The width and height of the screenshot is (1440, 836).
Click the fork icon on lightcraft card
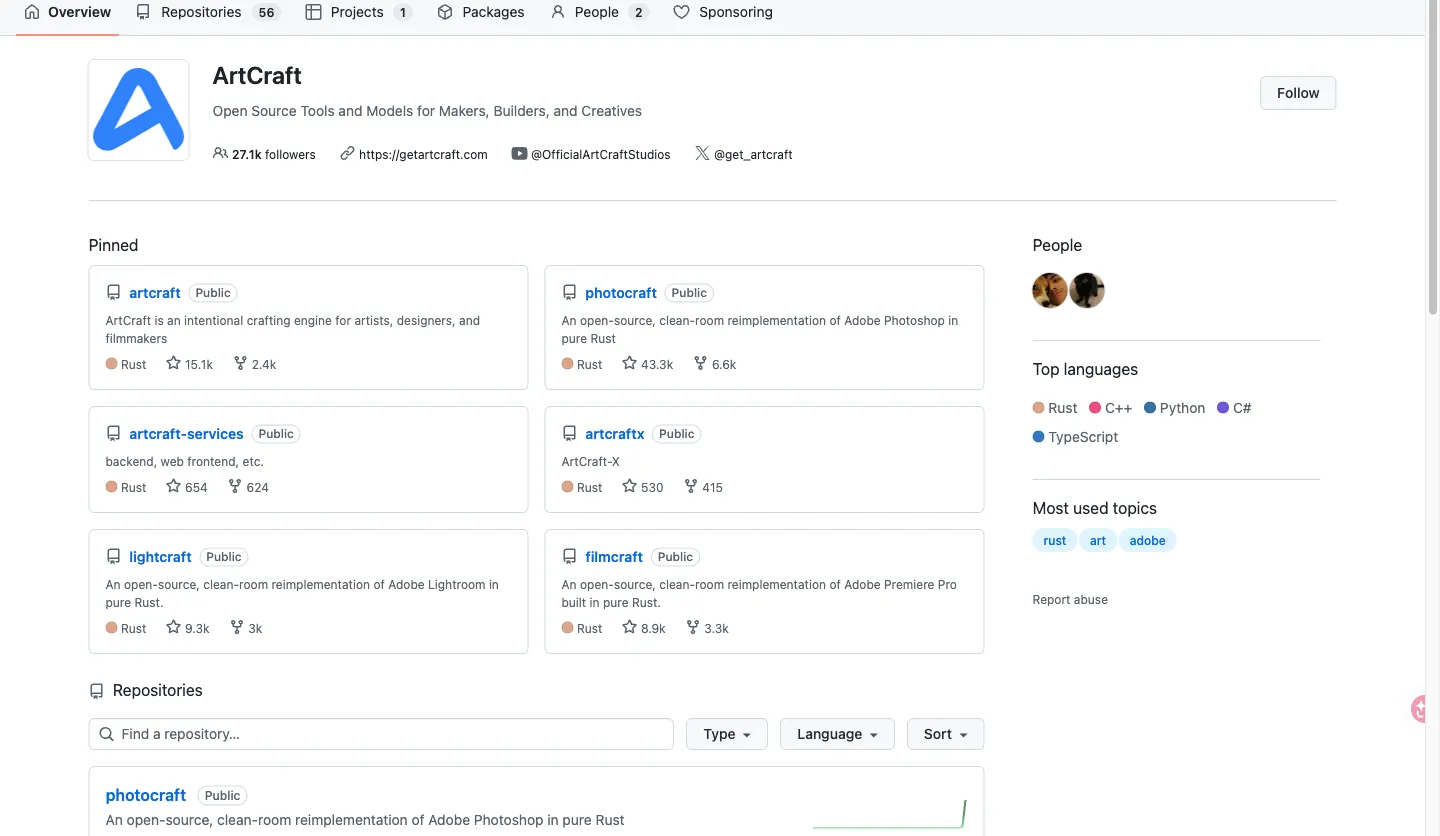237,628
